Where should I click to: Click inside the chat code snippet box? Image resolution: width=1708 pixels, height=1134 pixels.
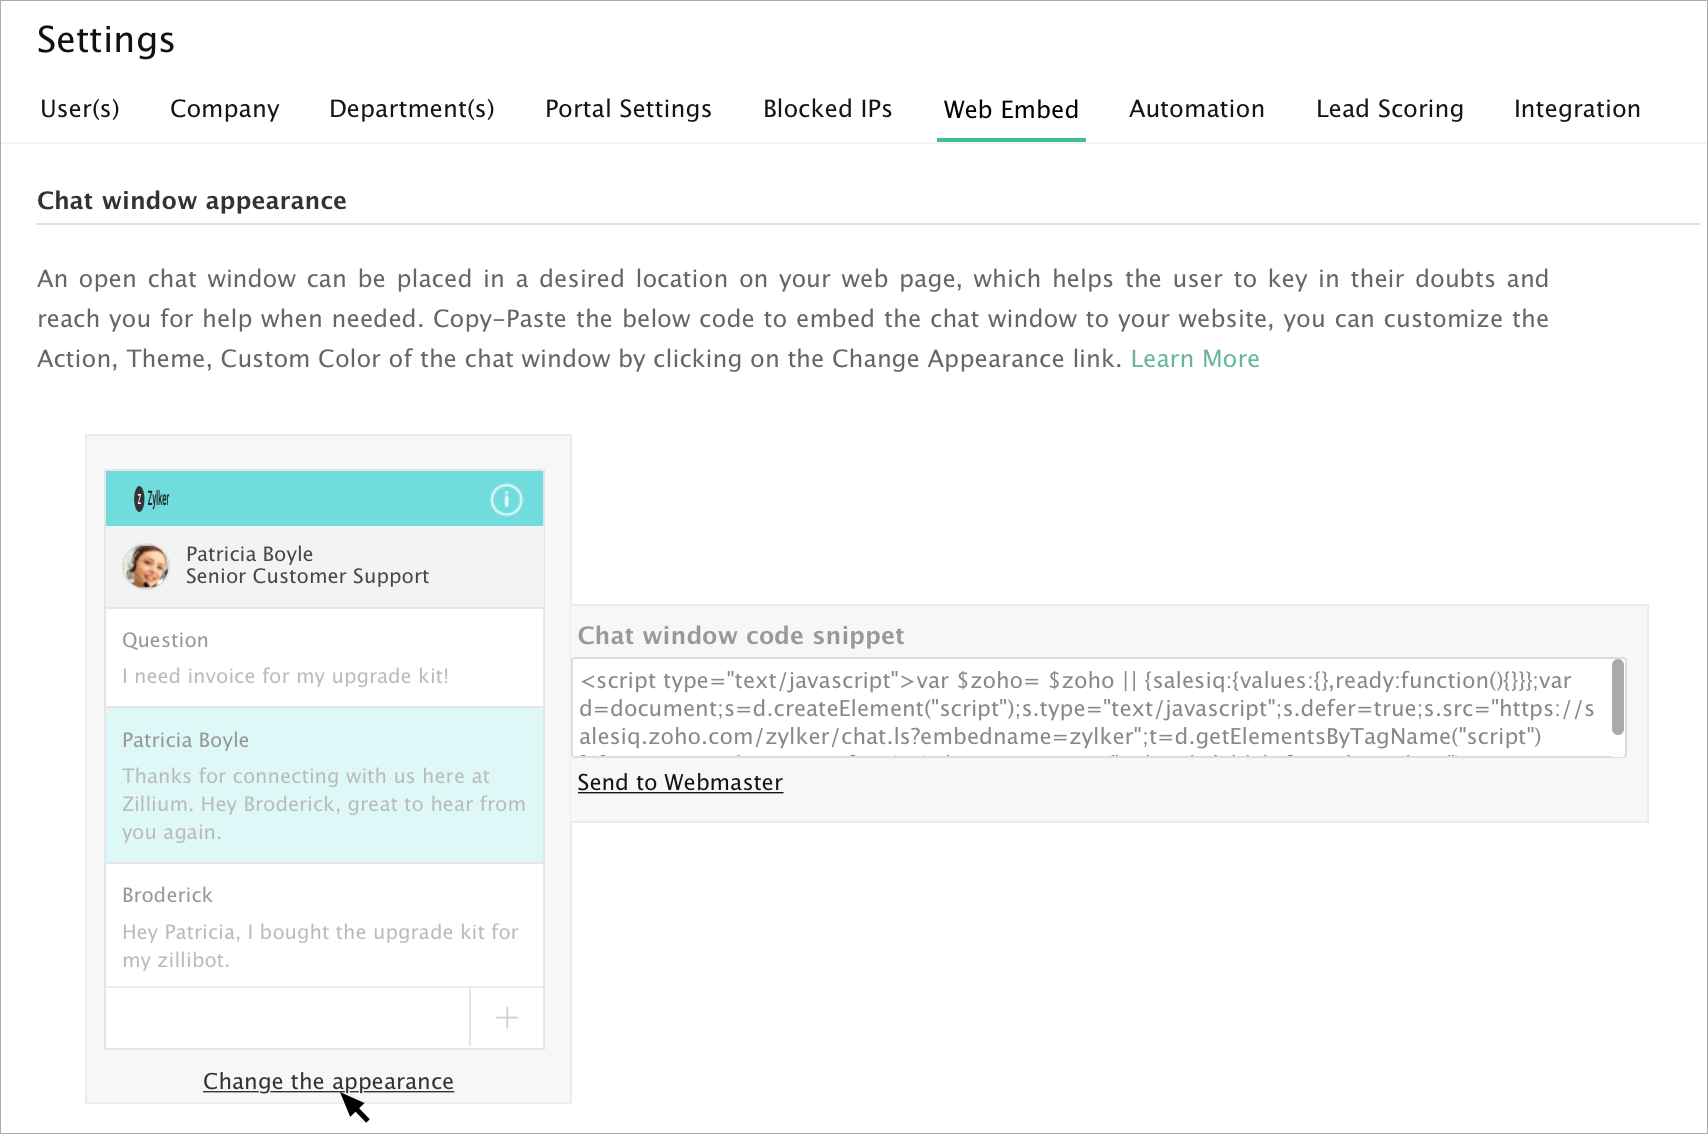click(x=1090, y=708)
